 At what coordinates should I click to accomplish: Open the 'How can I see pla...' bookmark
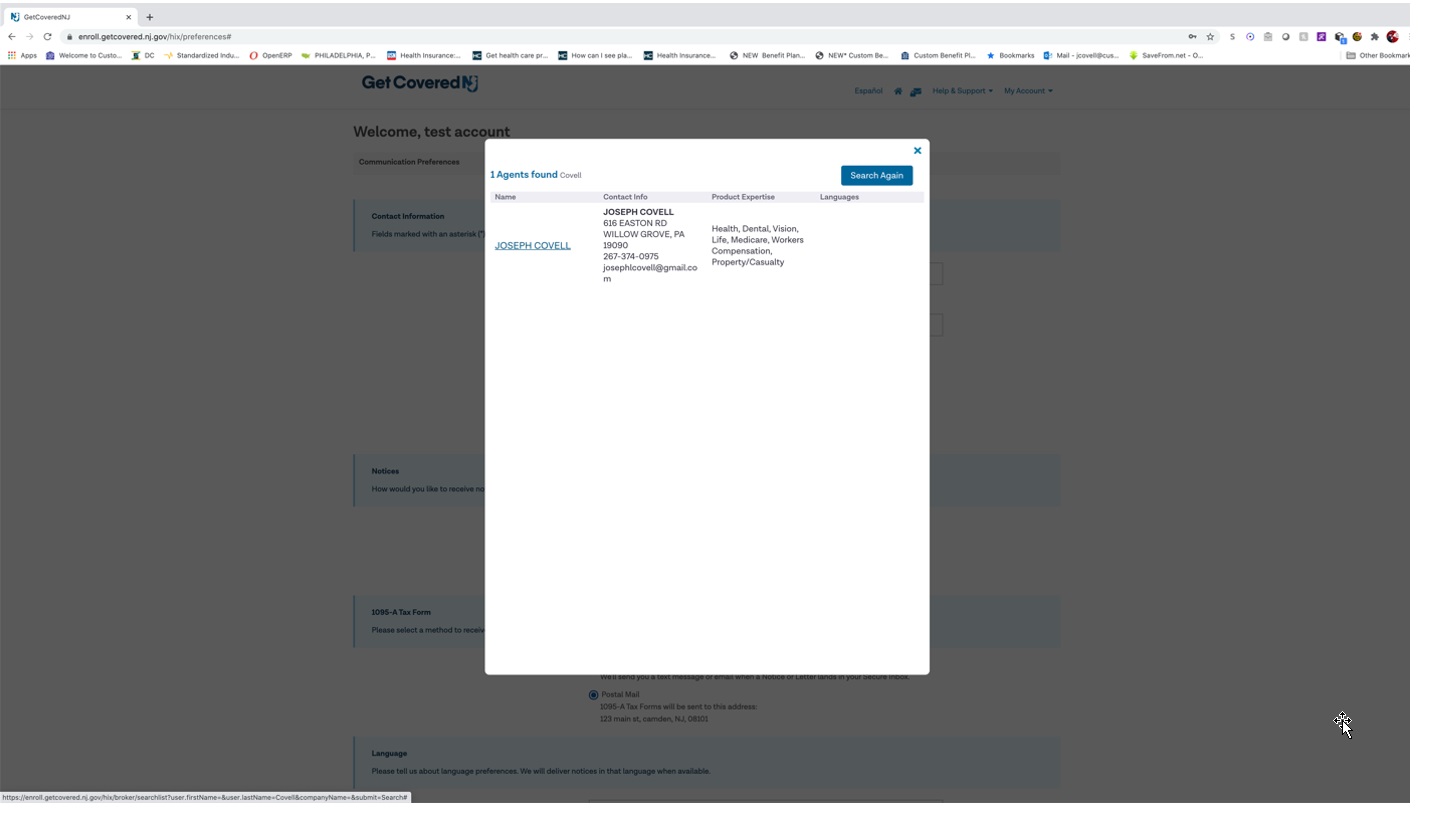tap(595, 56)
